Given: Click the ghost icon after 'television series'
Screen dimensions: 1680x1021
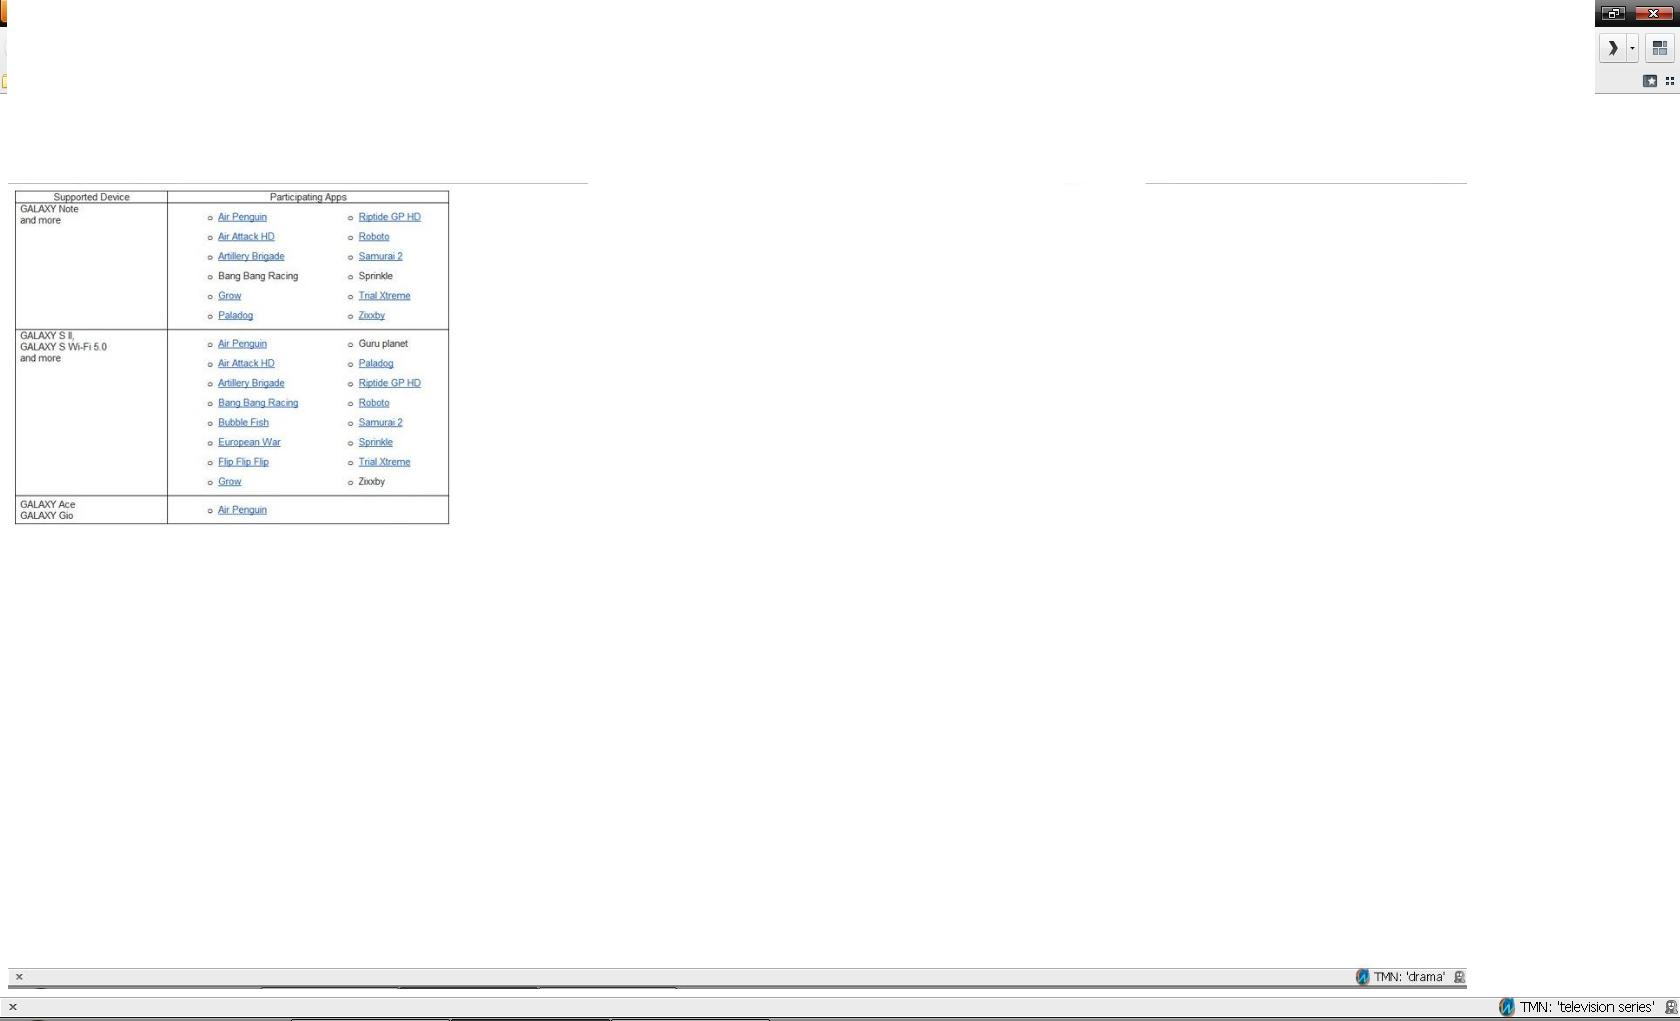Looking at the screenshot, I should [1670, 1007].
